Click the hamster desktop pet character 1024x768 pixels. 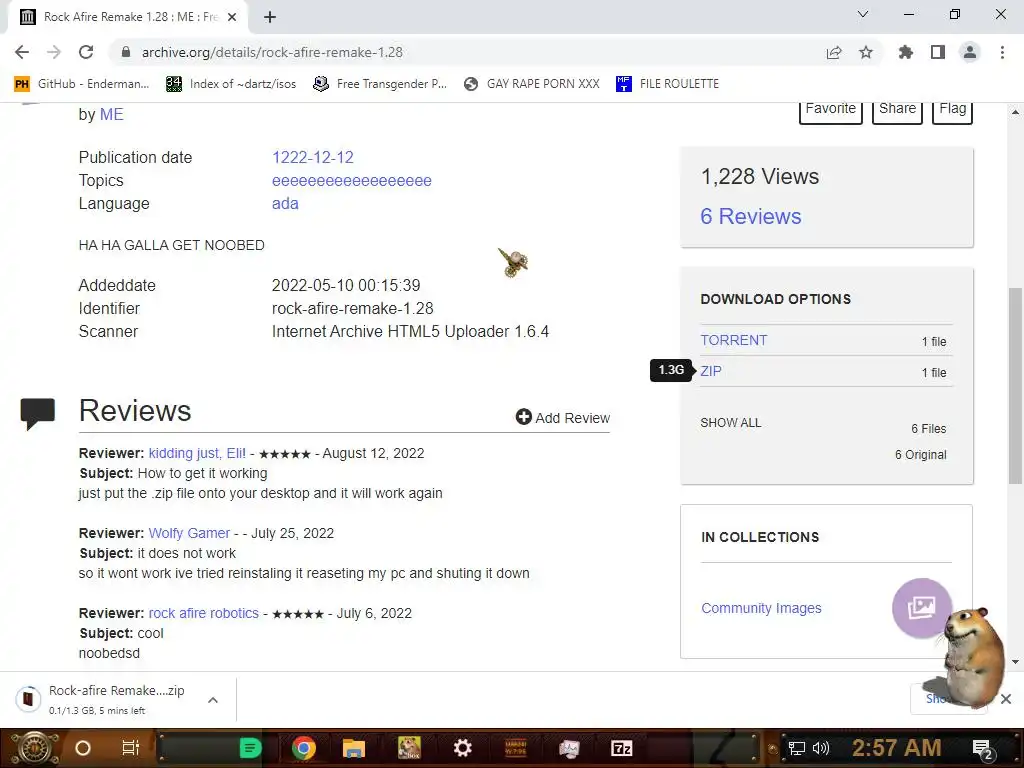tap(974, 656)
